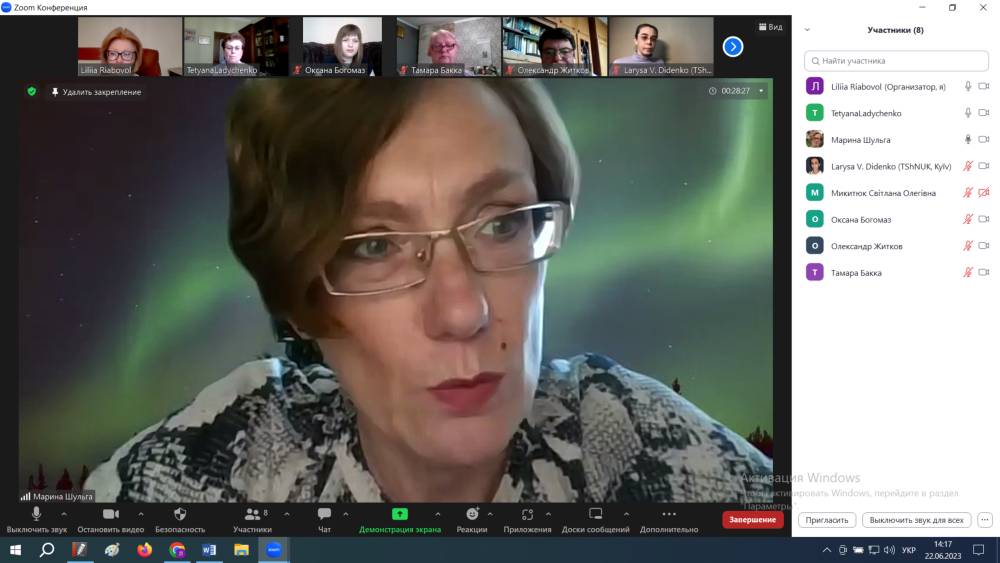
Task: Open the Participants (Участники) tab in toolbar
Action: [x=252, y=514]
